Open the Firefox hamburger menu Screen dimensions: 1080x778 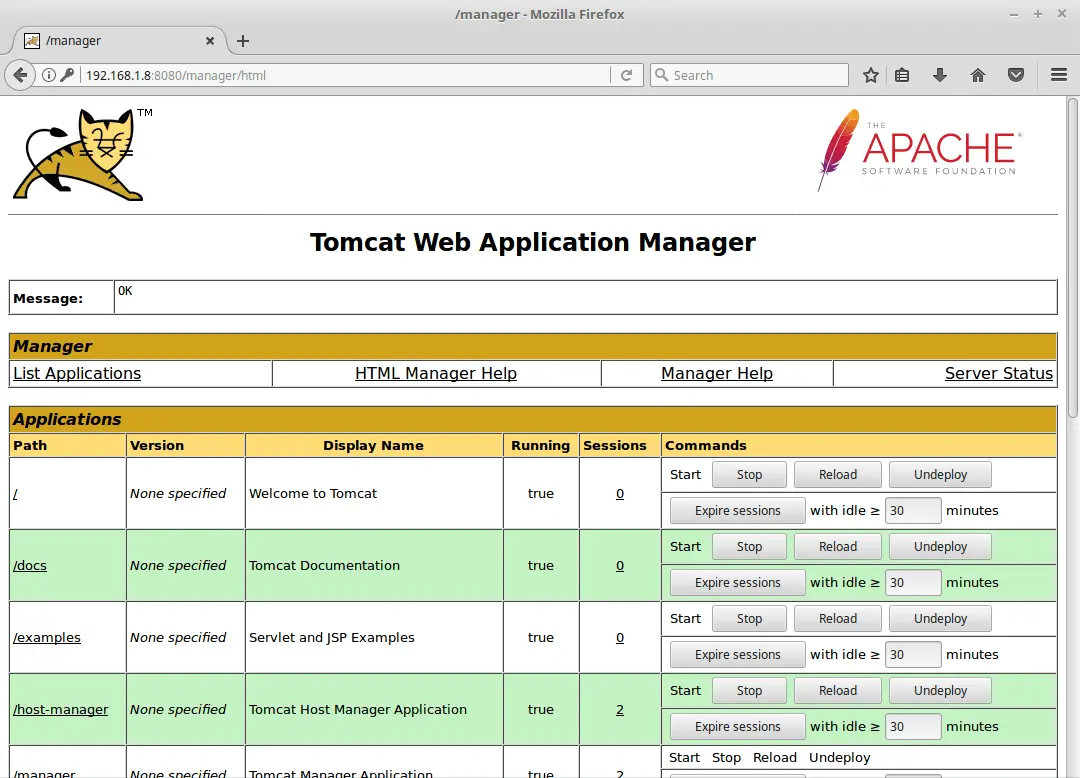(x=1059, y=75)
